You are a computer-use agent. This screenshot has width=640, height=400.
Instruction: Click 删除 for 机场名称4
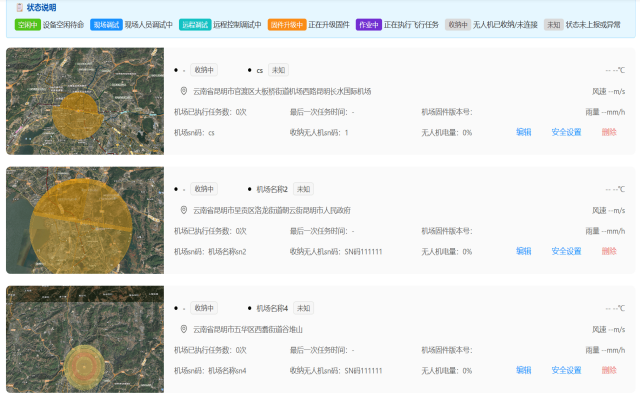[609, 370]
